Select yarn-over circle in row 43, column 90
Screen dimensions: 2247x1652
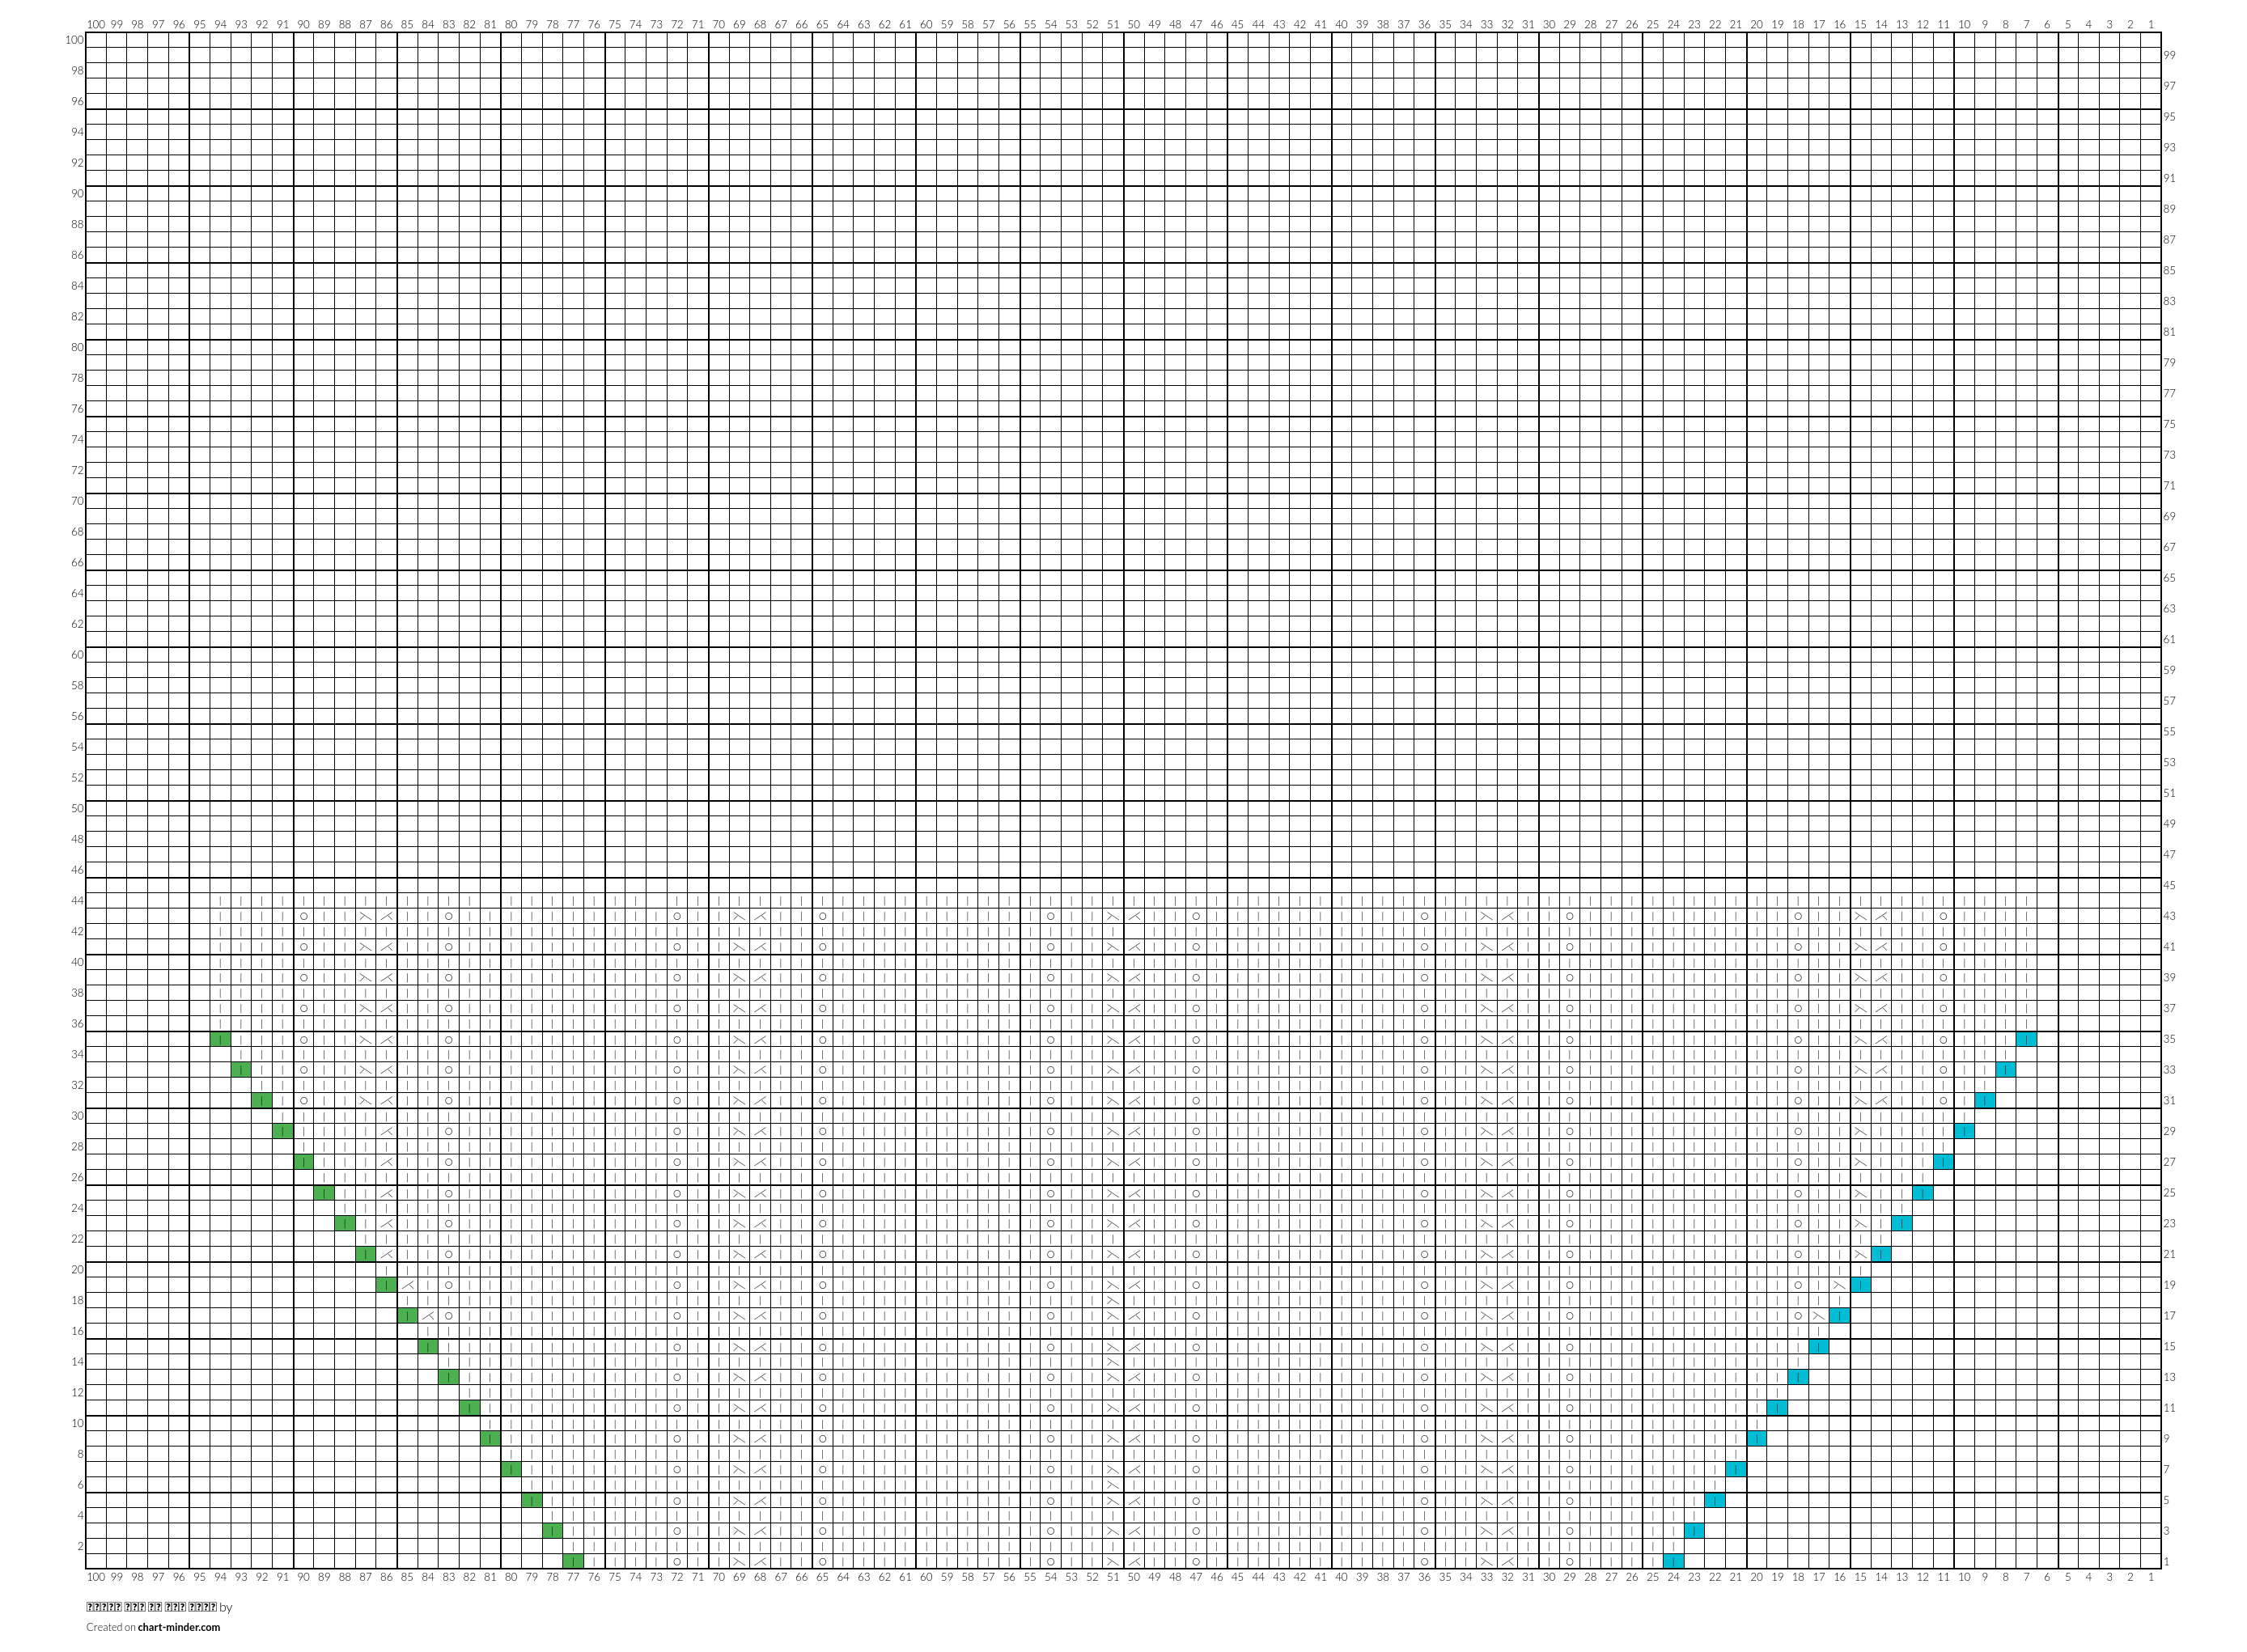tap(303, 916)
